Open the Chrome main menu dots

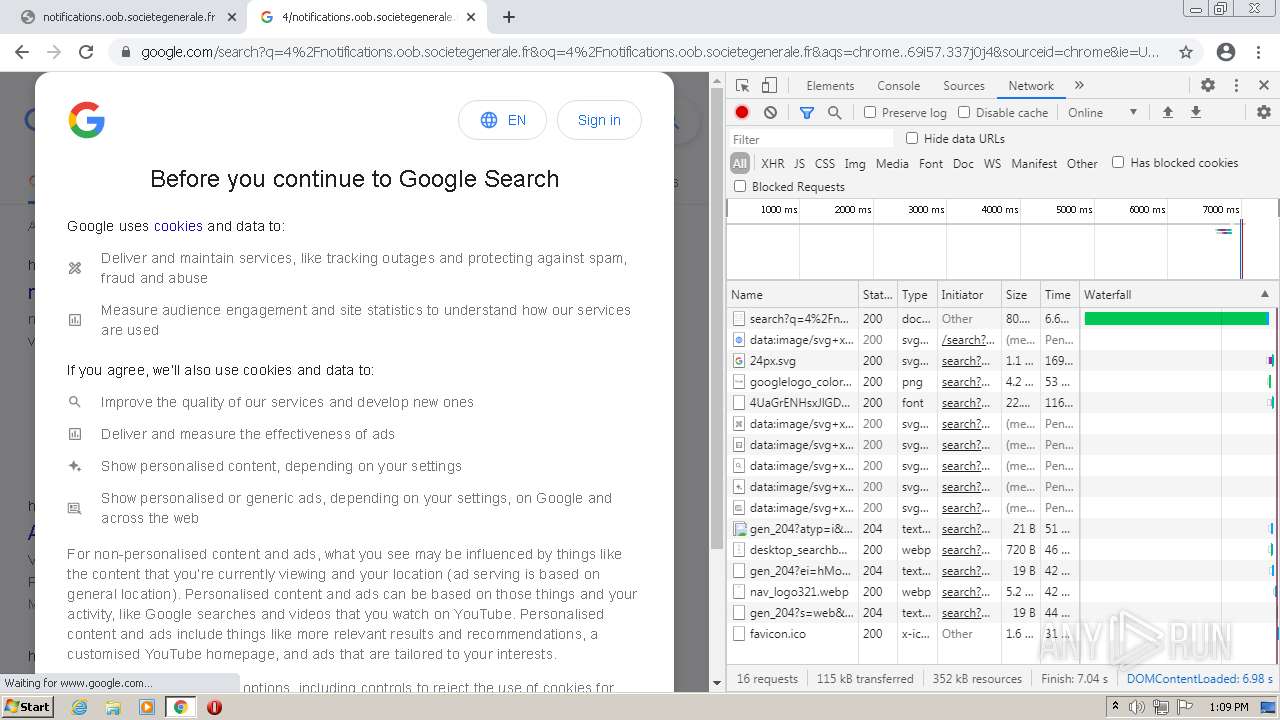point(1260,52)
